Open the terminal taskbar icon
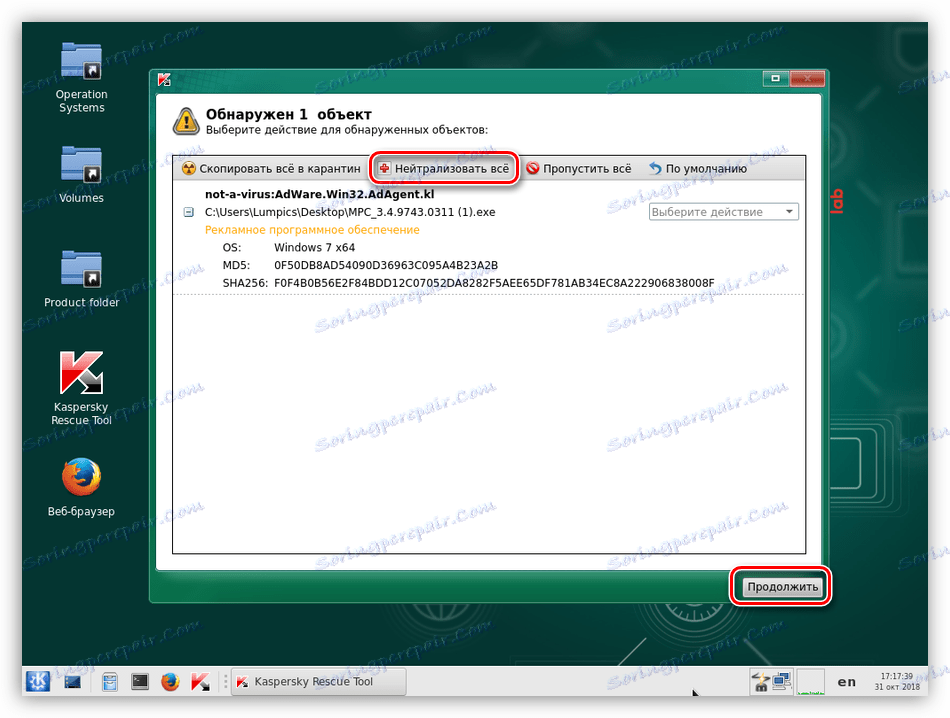The width and height of the screenshot is (950, 718). pyautogui.click(x=140, y=682)
